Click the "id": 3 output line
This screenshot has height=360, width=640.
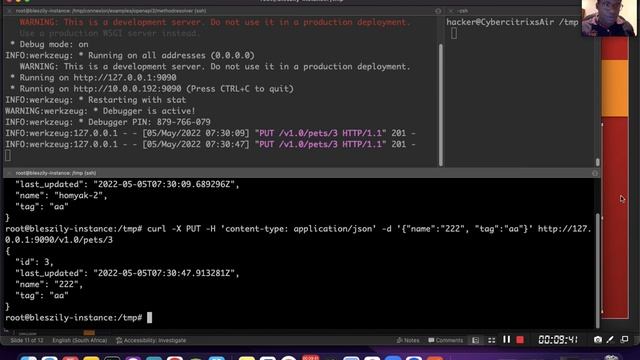[x=34, y=262]
